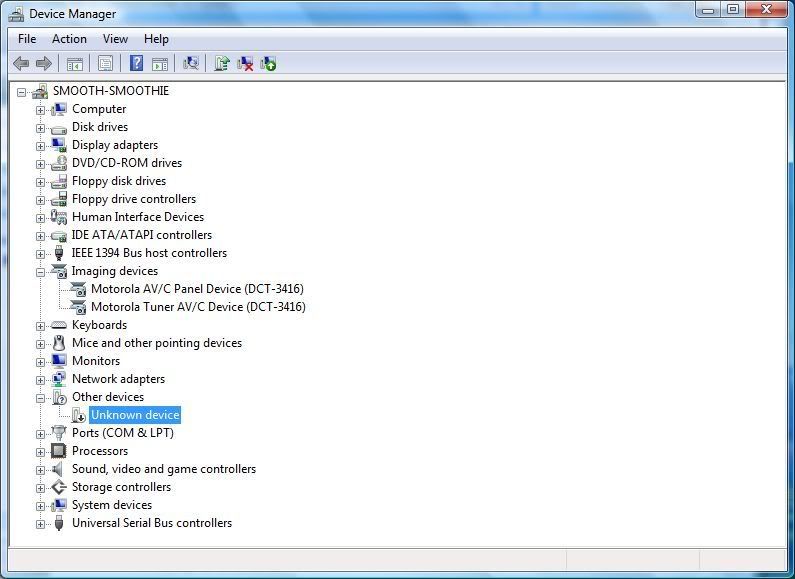Collapse the SMOOTH-SMOOTHIE root node
The height and width of the screenshot is (579, 795).
click(x=21, y=92)
